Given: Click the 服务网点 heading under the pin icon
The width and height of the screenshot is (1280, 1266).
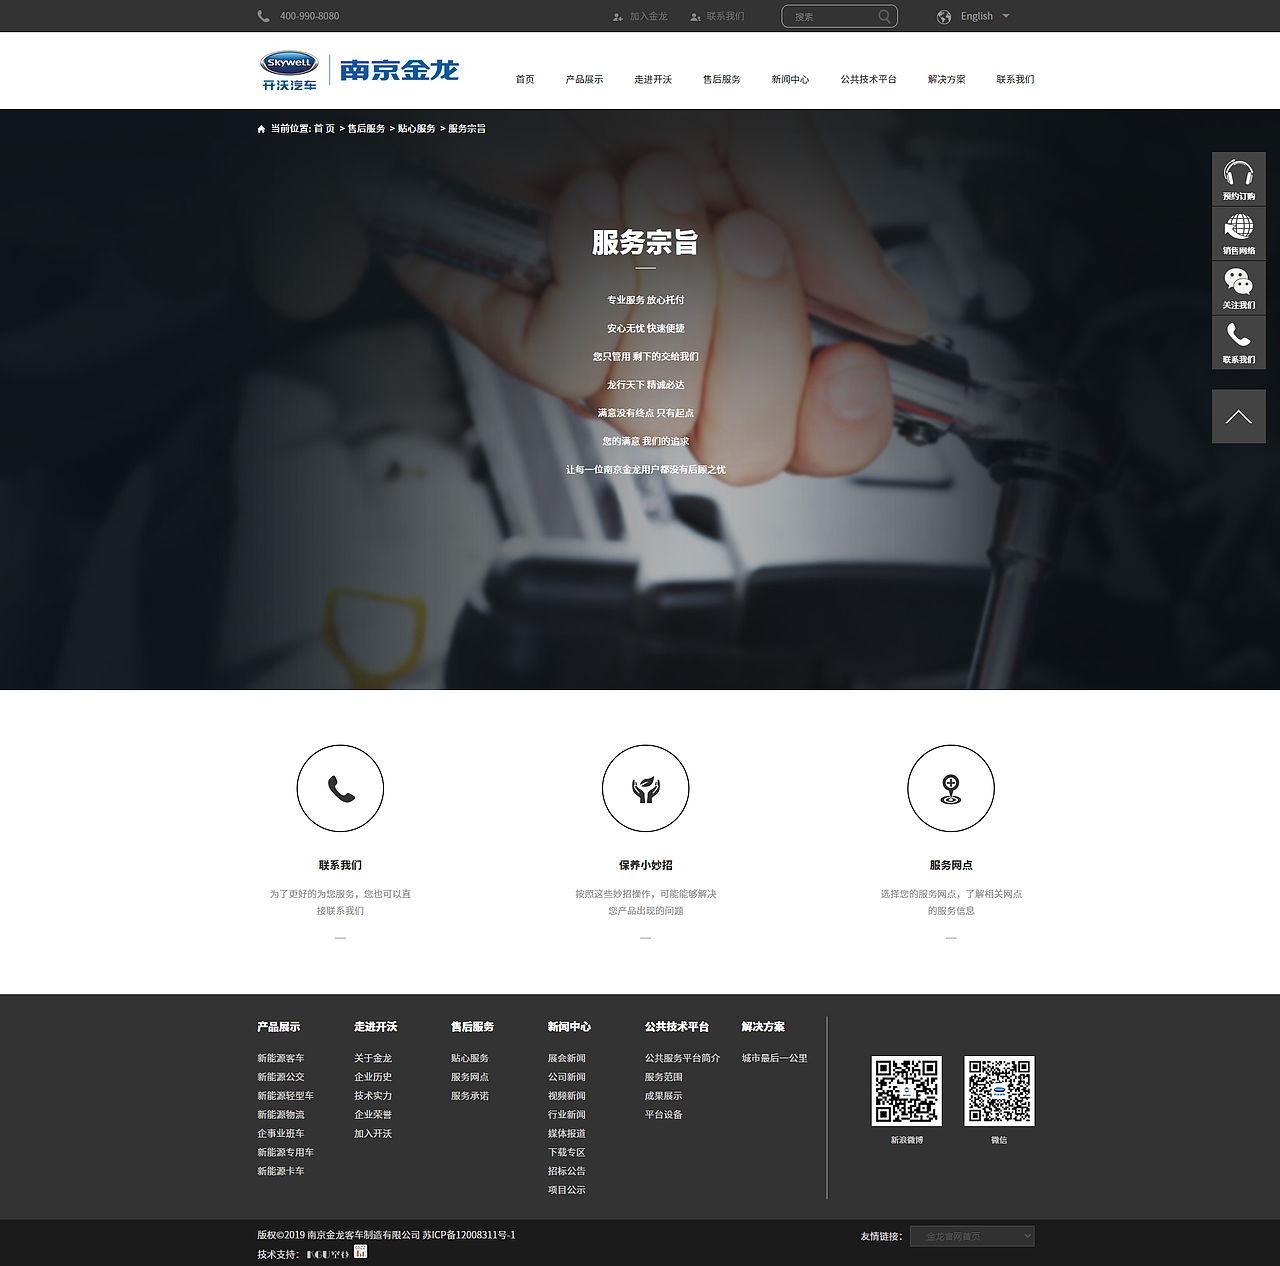Looking at the screenshot, I should click(x=951, y=865).
